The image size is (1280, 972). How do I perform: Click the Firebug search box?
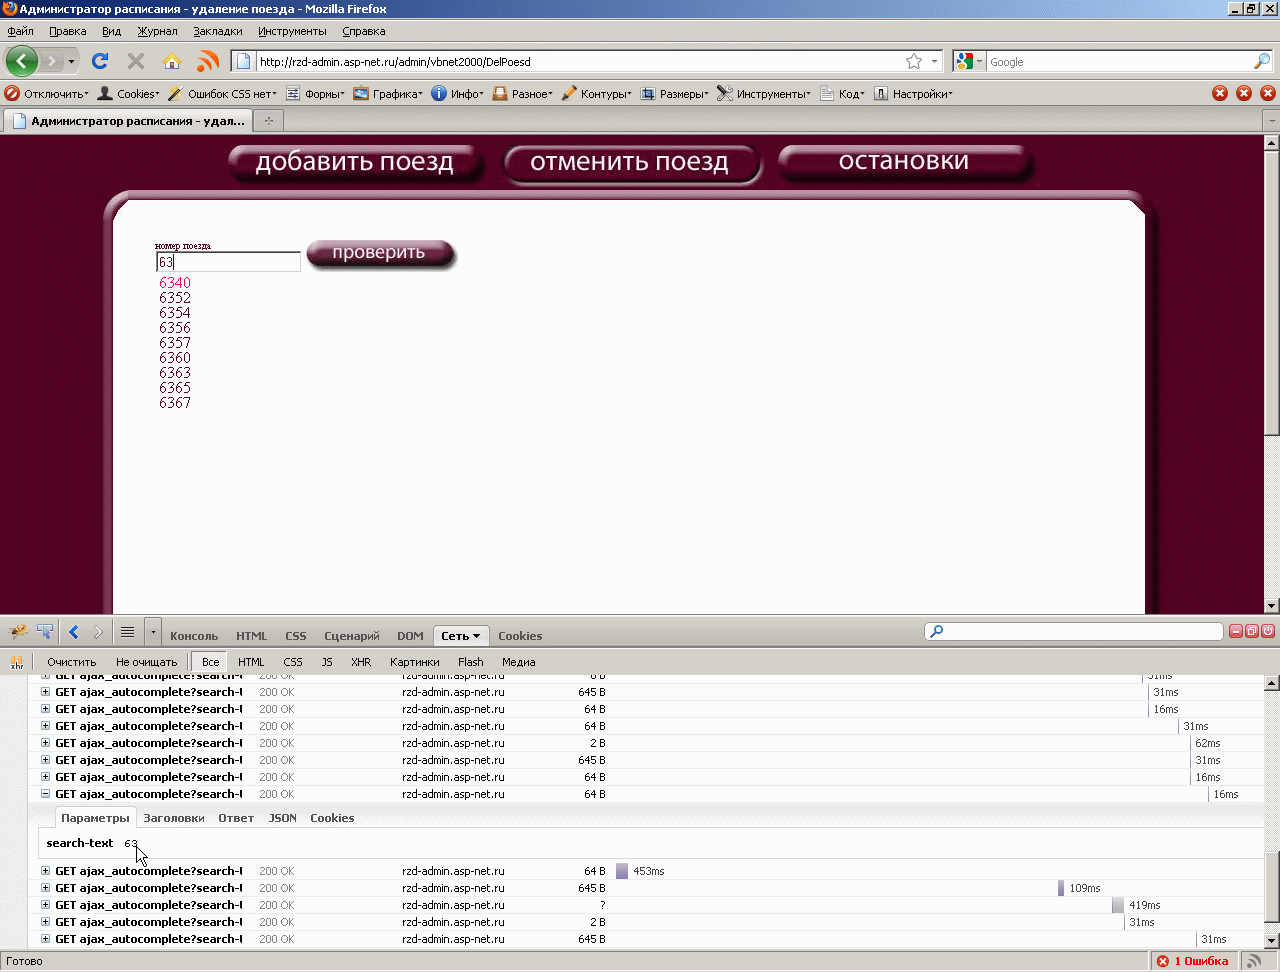click(1074, 631)
